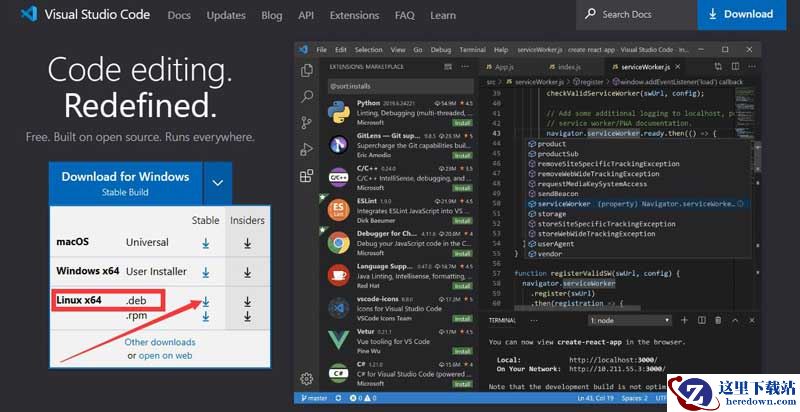This screenshot has width=800, height=412.
Task: Install the ESLint extension
Action: pos(462,221)
